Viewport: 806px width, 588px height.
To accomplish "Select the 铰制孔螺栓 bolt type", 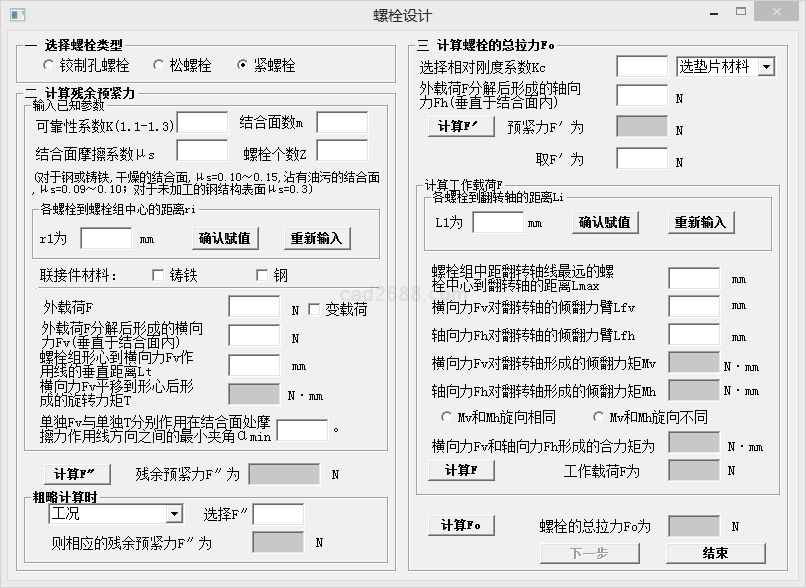I will point(50,66).
